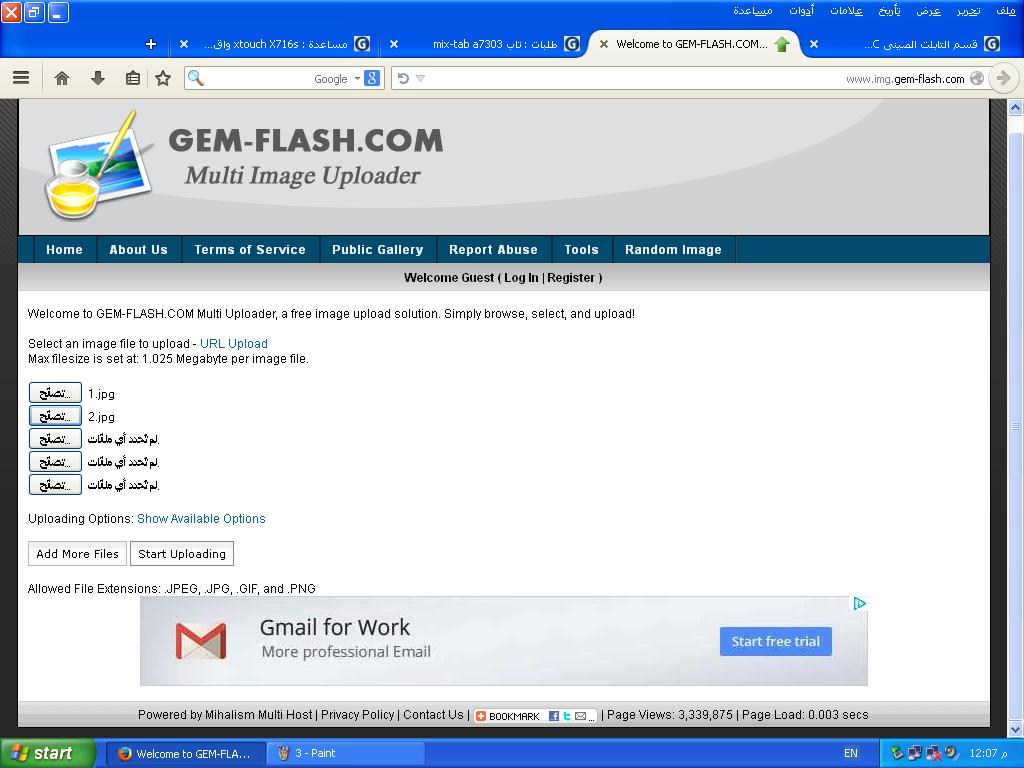The image size is (1024, 768).
Task: Select the Welcome to GEM-FLASH.COM tab
Action: coord(696,44)
